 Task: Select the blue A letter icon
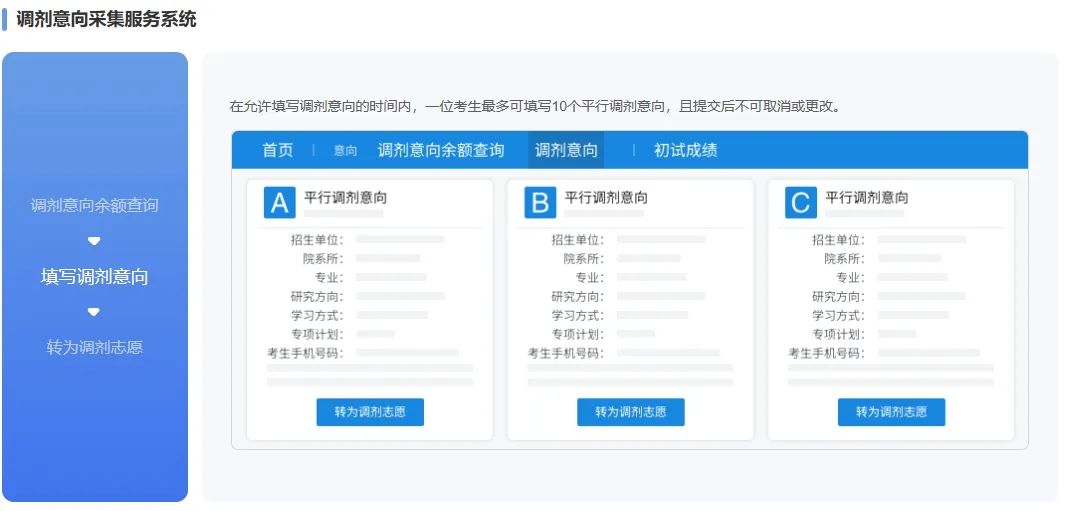280,202
